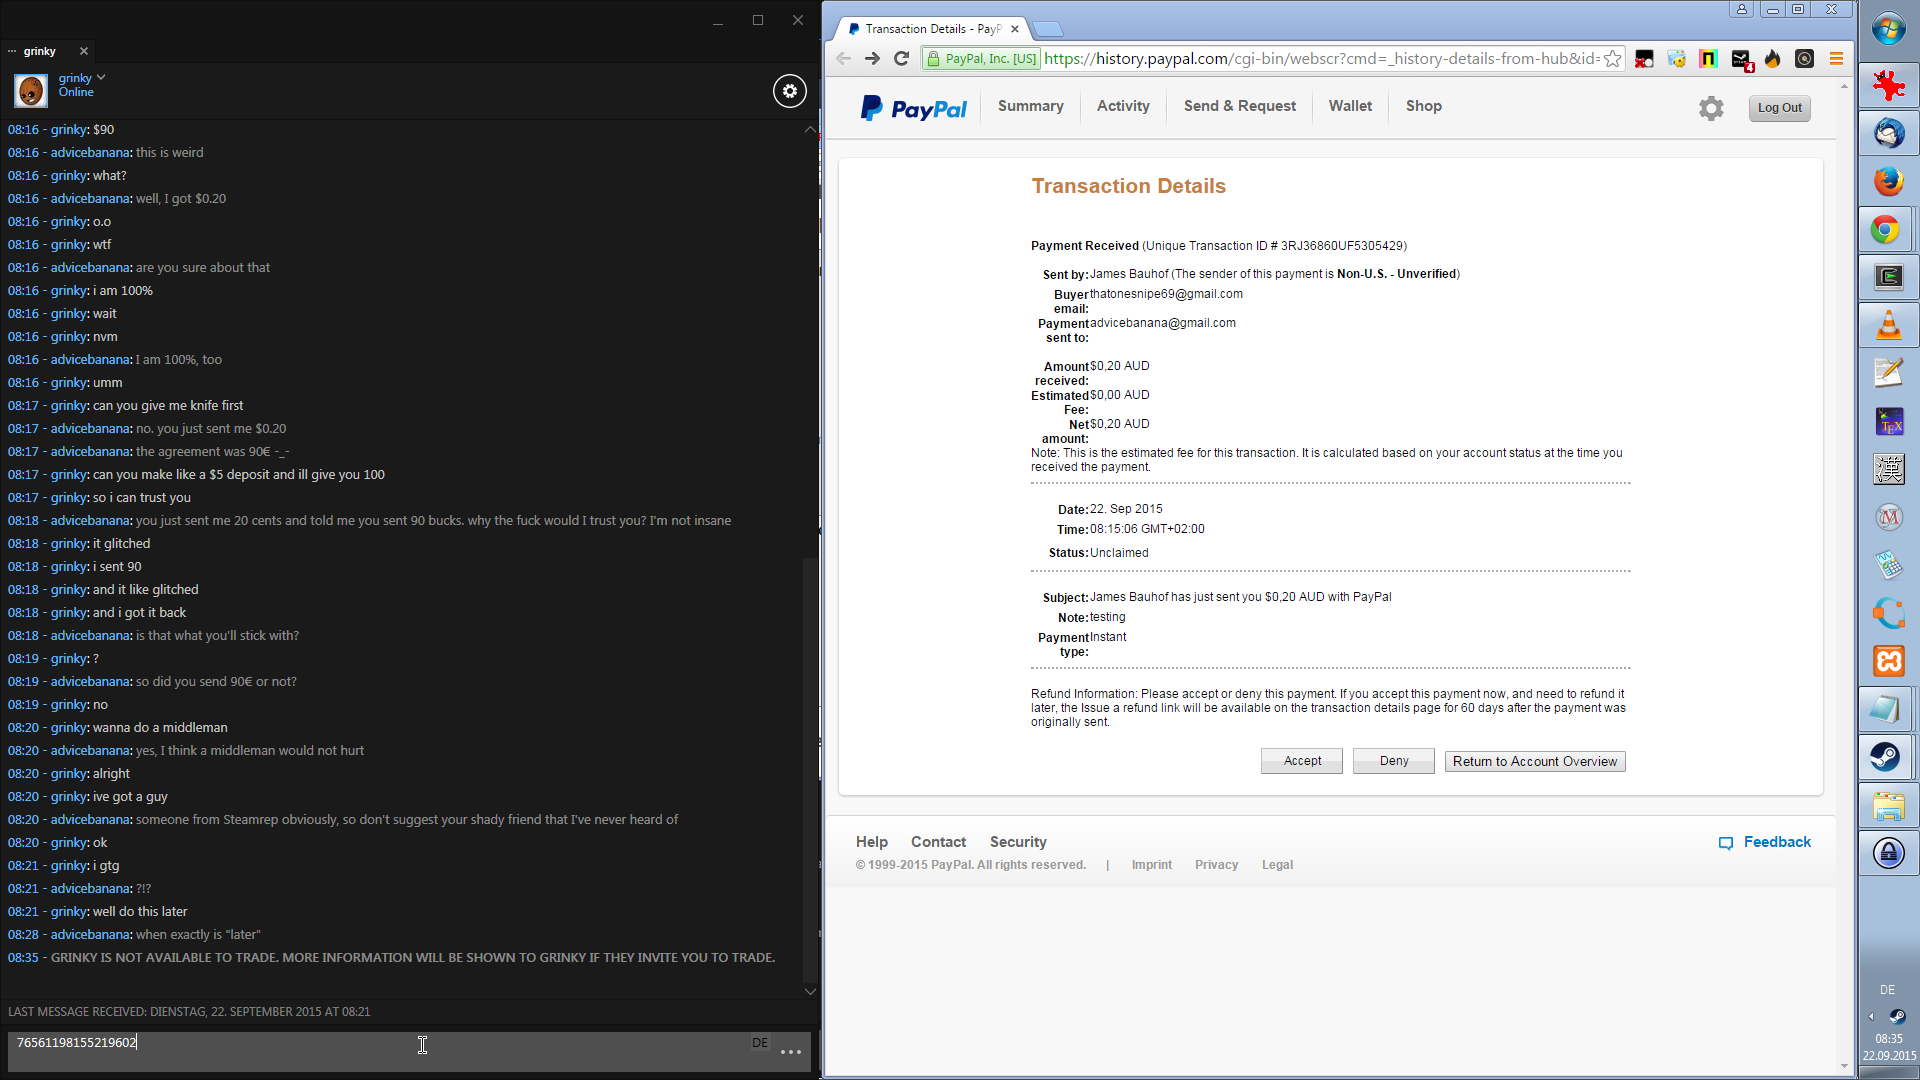Click the flame extension icon in toolbar
1920x1080 pixels.
click(1772, 59)
